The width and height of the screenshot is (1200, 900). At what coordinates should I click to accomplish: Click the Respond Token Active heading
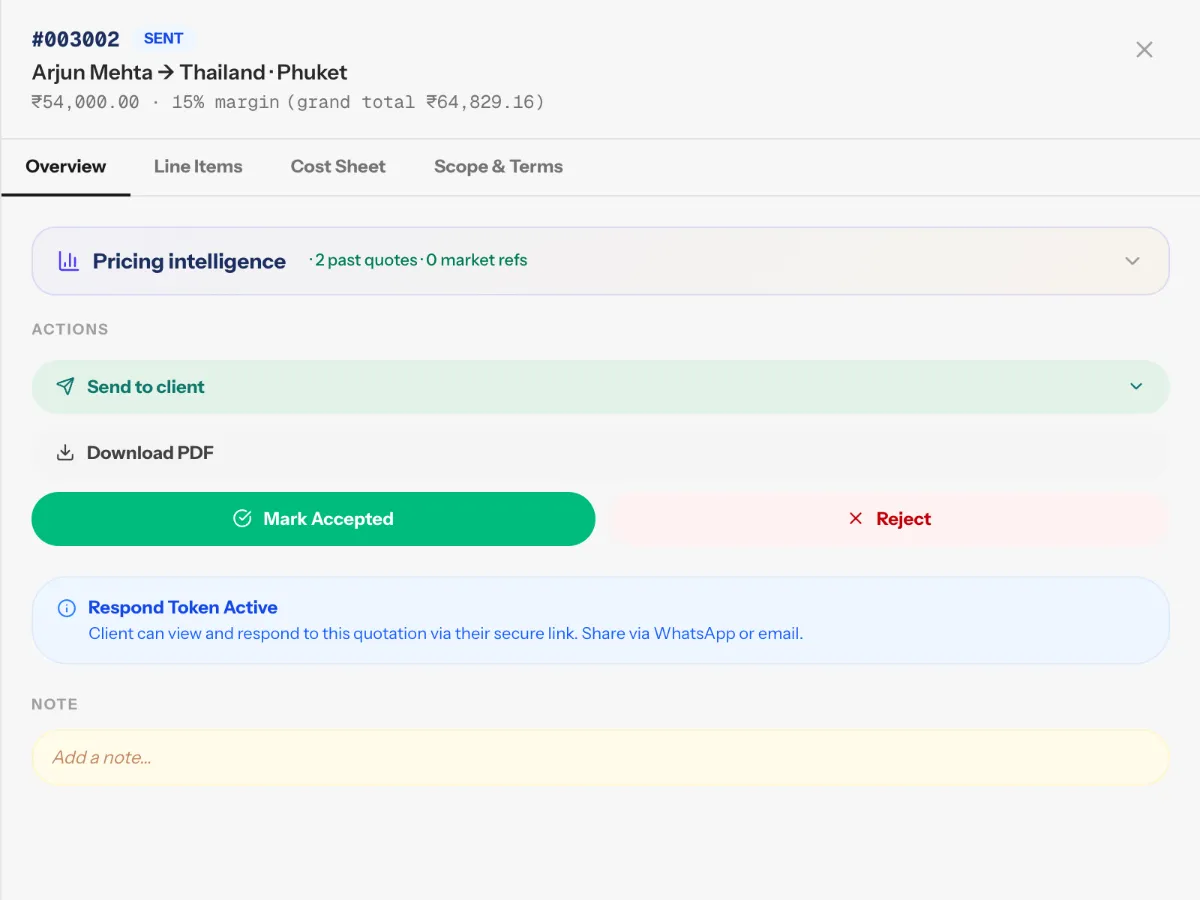click(x=183, y=607)
